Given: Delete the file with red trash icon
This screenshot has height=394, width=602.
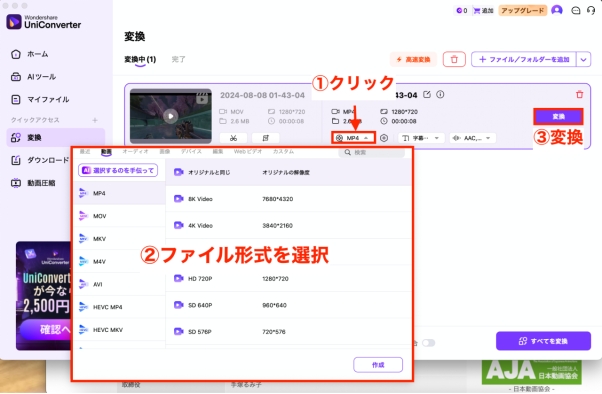Looking at the screenshot, I should click(579, 94).
